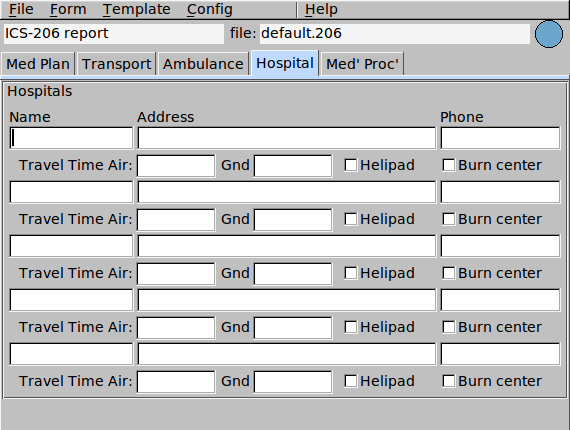Click the file name field showing default.206
The width and height of the screenshot is (570, 430).
395,34
